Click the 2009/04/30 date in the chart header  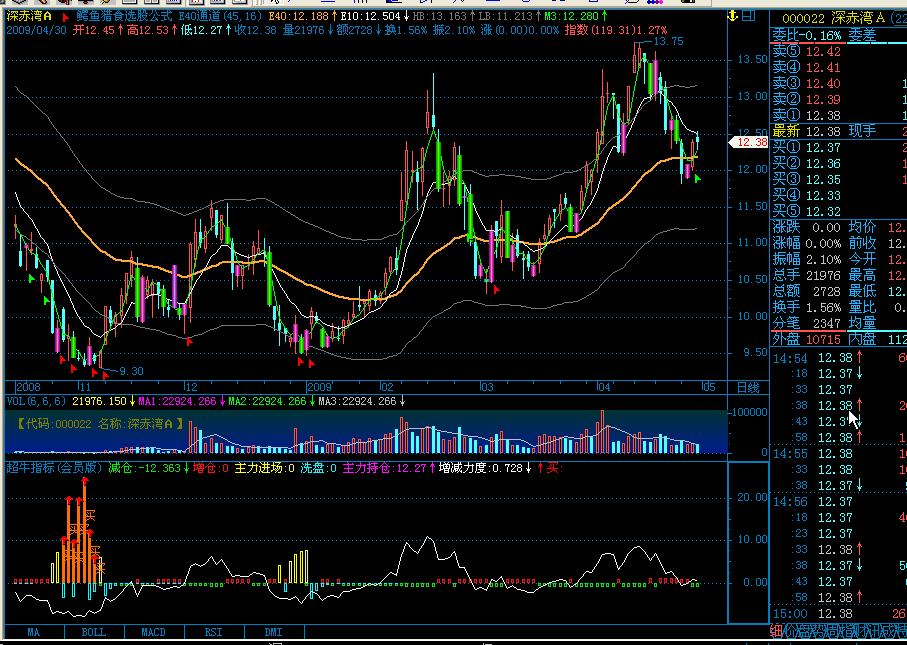[x=36, y=30]
